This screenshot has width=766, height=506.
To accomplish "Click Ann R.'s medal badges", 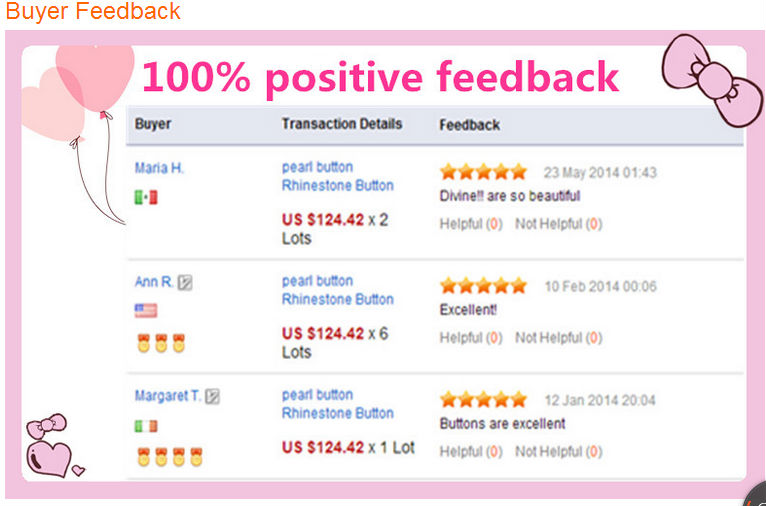I will click(161, 343).
